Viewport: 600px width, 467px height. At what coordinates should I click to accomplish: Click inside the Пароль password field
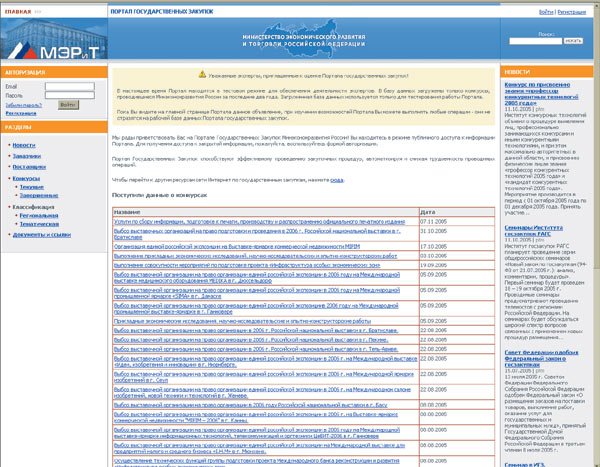(70, 95)
